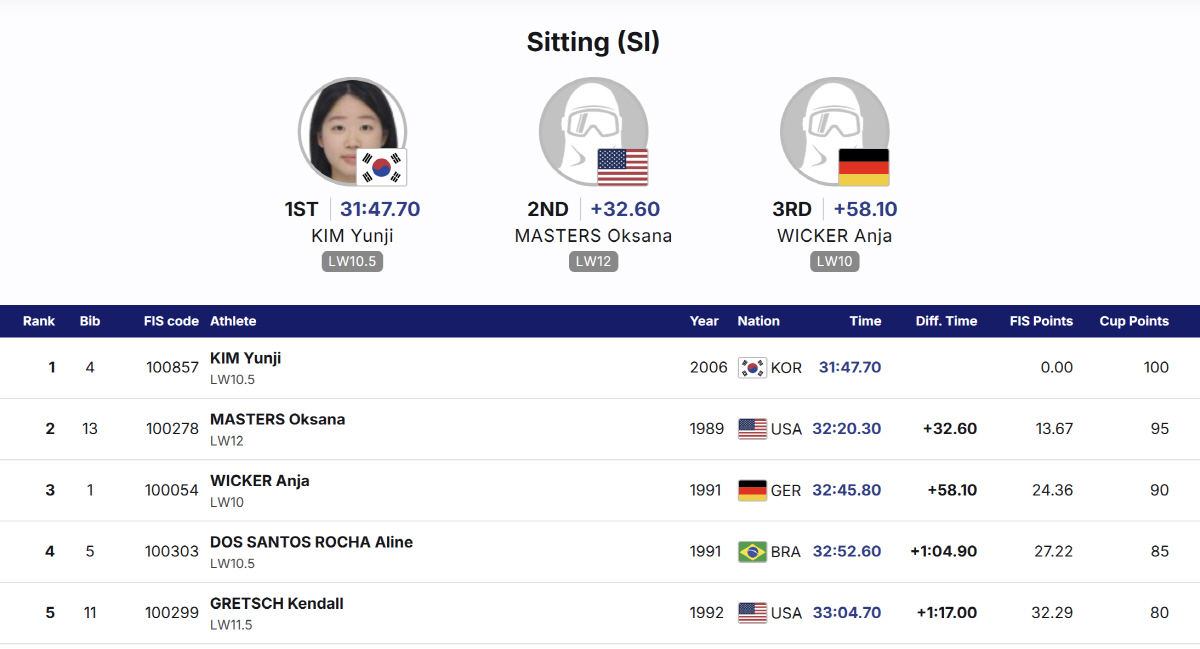The height and width of the screenshot is (649, 1200).
Task: Click the South Korea flag on podium
Action: pos(382,167)
